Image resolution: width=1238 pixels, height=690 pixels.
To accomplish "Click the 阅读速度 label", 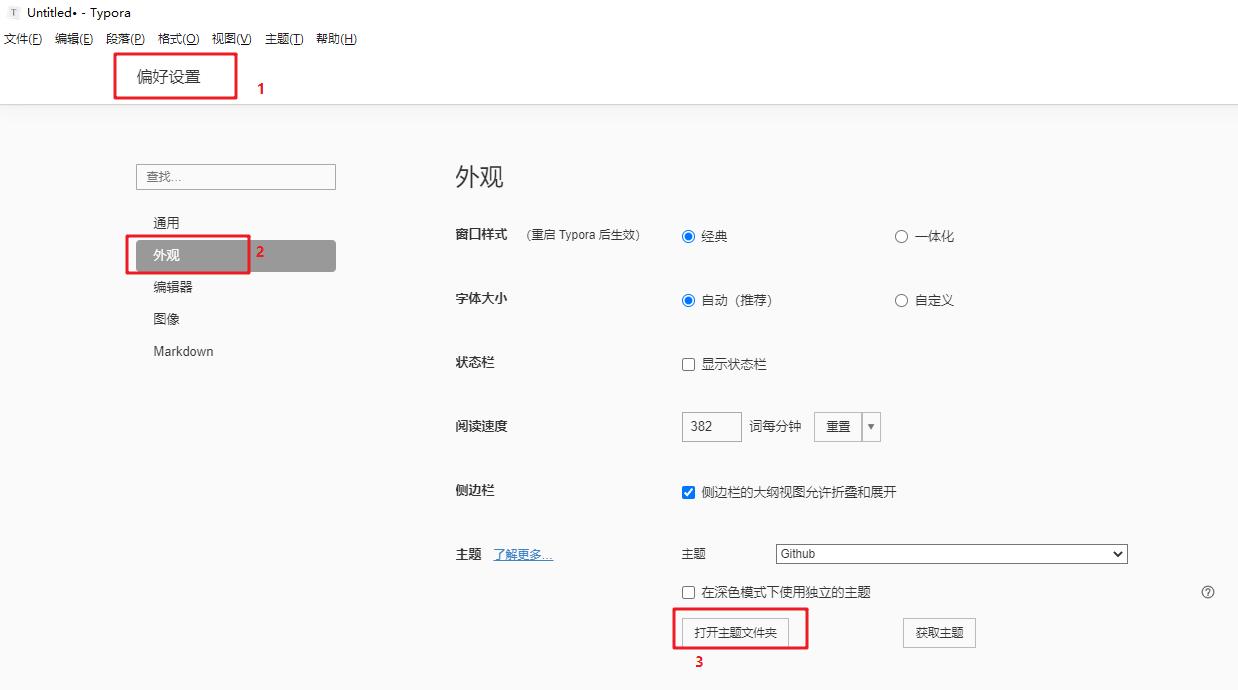I will [481, 426].
